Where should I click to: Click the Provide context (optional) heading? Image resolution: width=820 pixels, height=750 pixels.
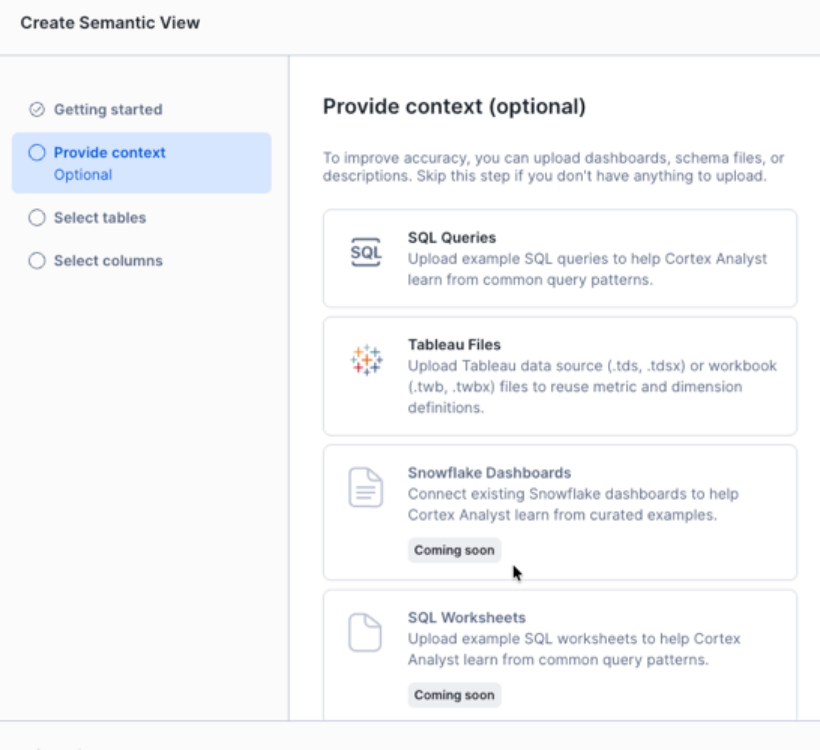click(x=454, y=106)
